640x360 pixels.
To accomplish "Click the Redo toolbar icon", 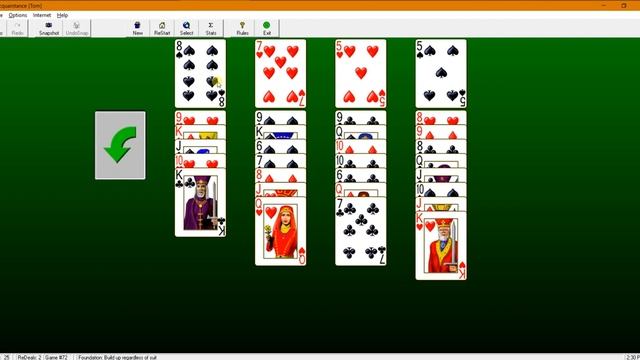I will pyautogui.click(x=17, y=28).
